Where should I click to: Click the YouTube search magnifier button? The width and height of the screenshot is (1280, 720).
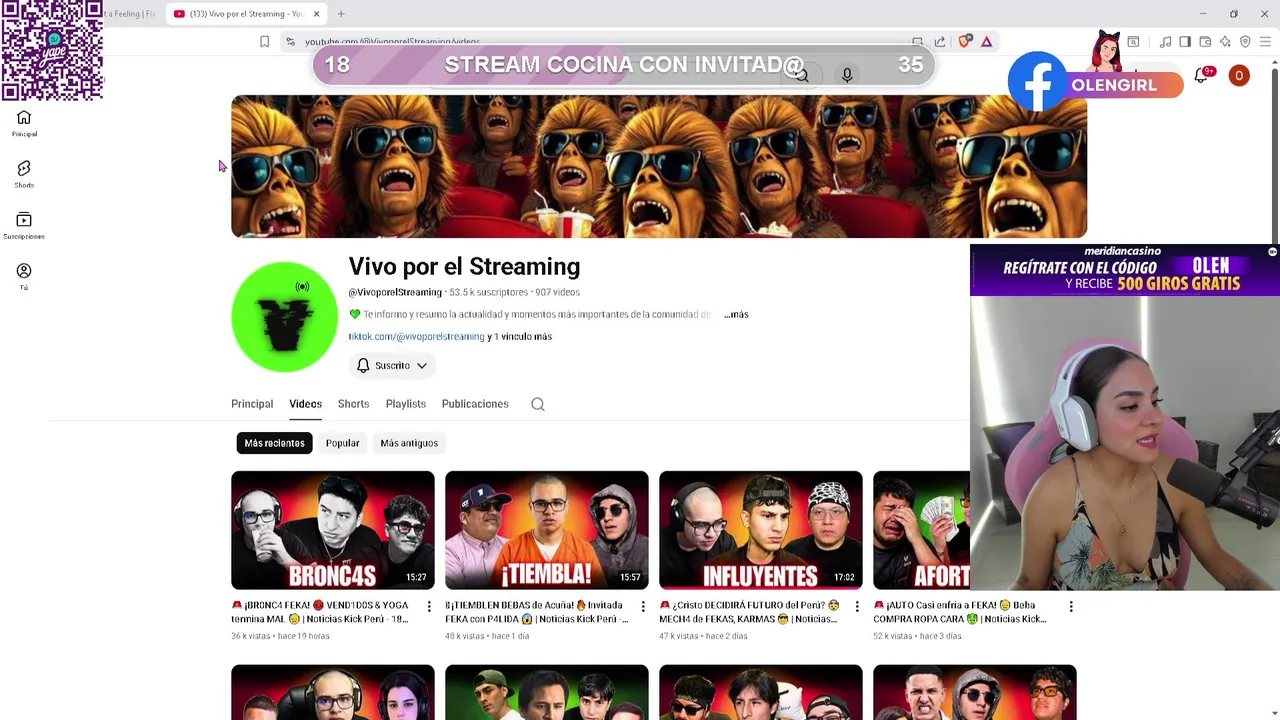[801, 75]
